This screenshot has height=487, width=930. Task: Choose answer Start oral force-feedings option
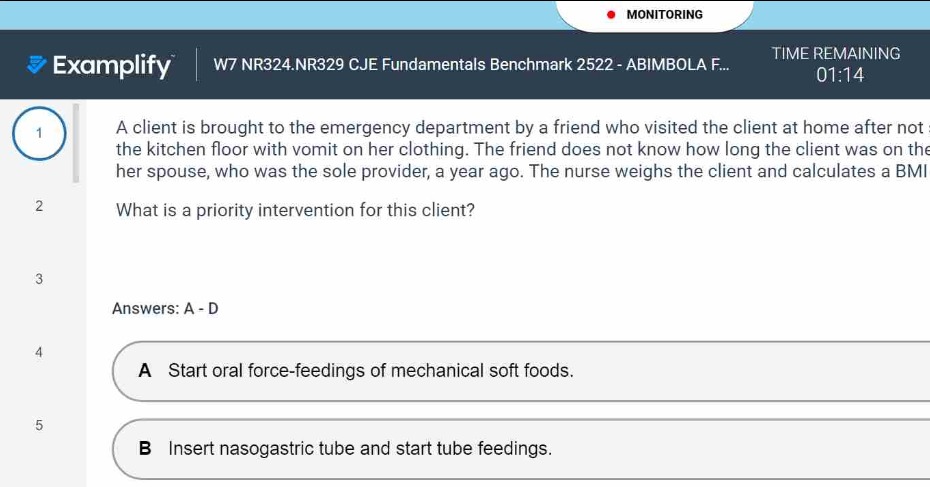(521, 371)
